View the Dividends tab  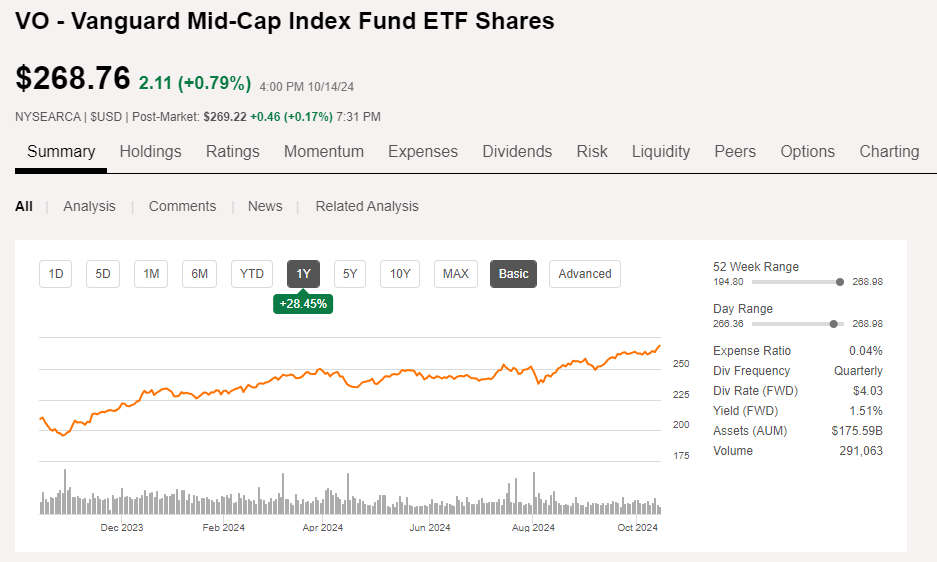coord(517,151)
